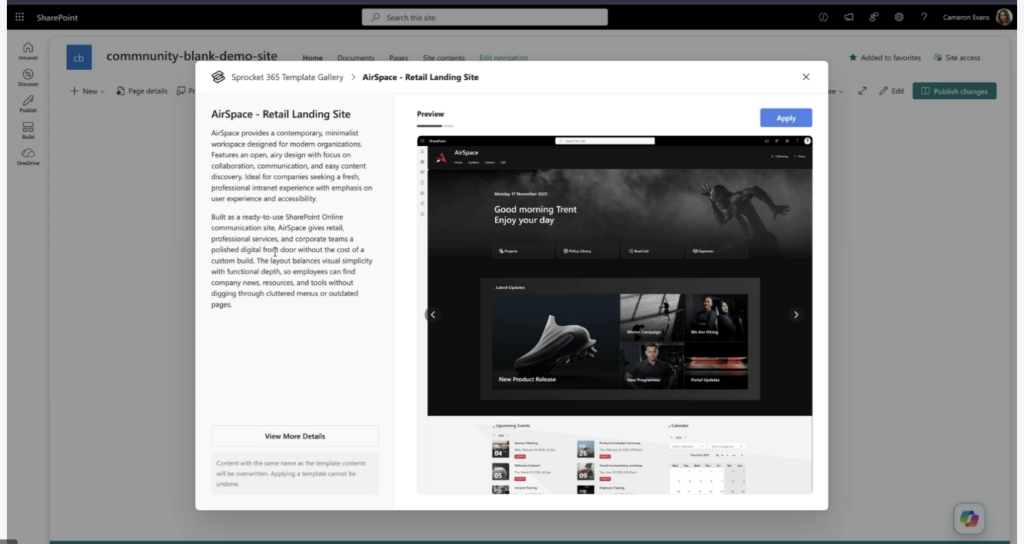Open Page details

pyautogui.click(x=142, y=91)
